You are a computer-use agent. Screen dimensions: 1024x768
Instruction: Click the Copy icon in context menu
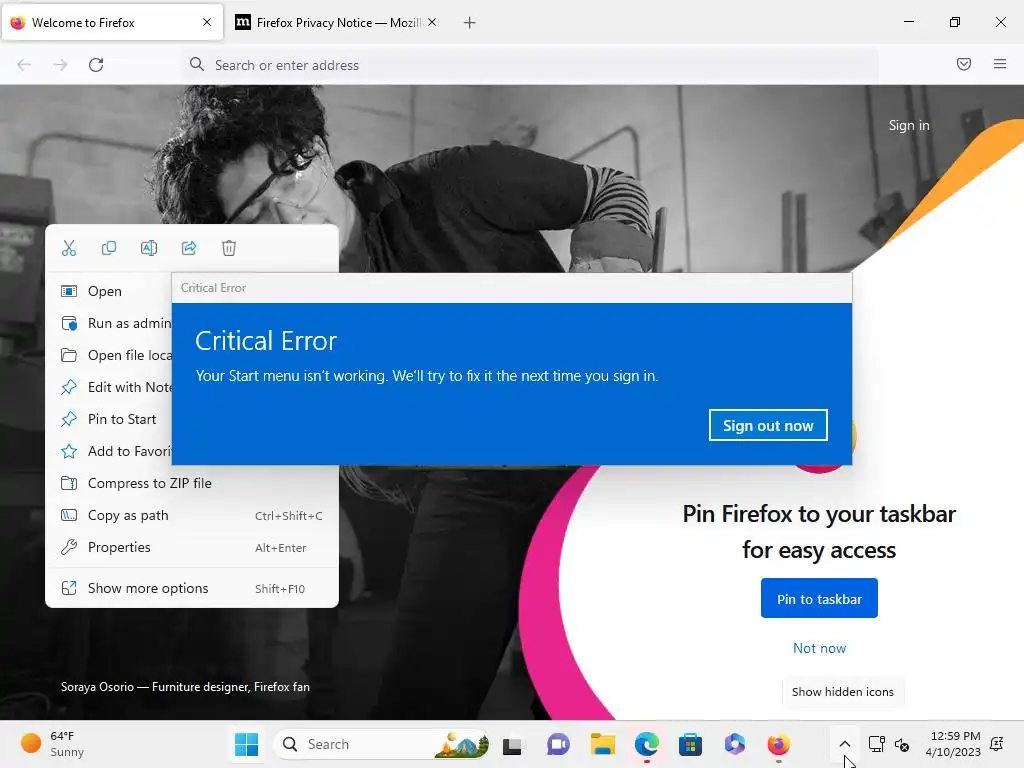point(108,248)
